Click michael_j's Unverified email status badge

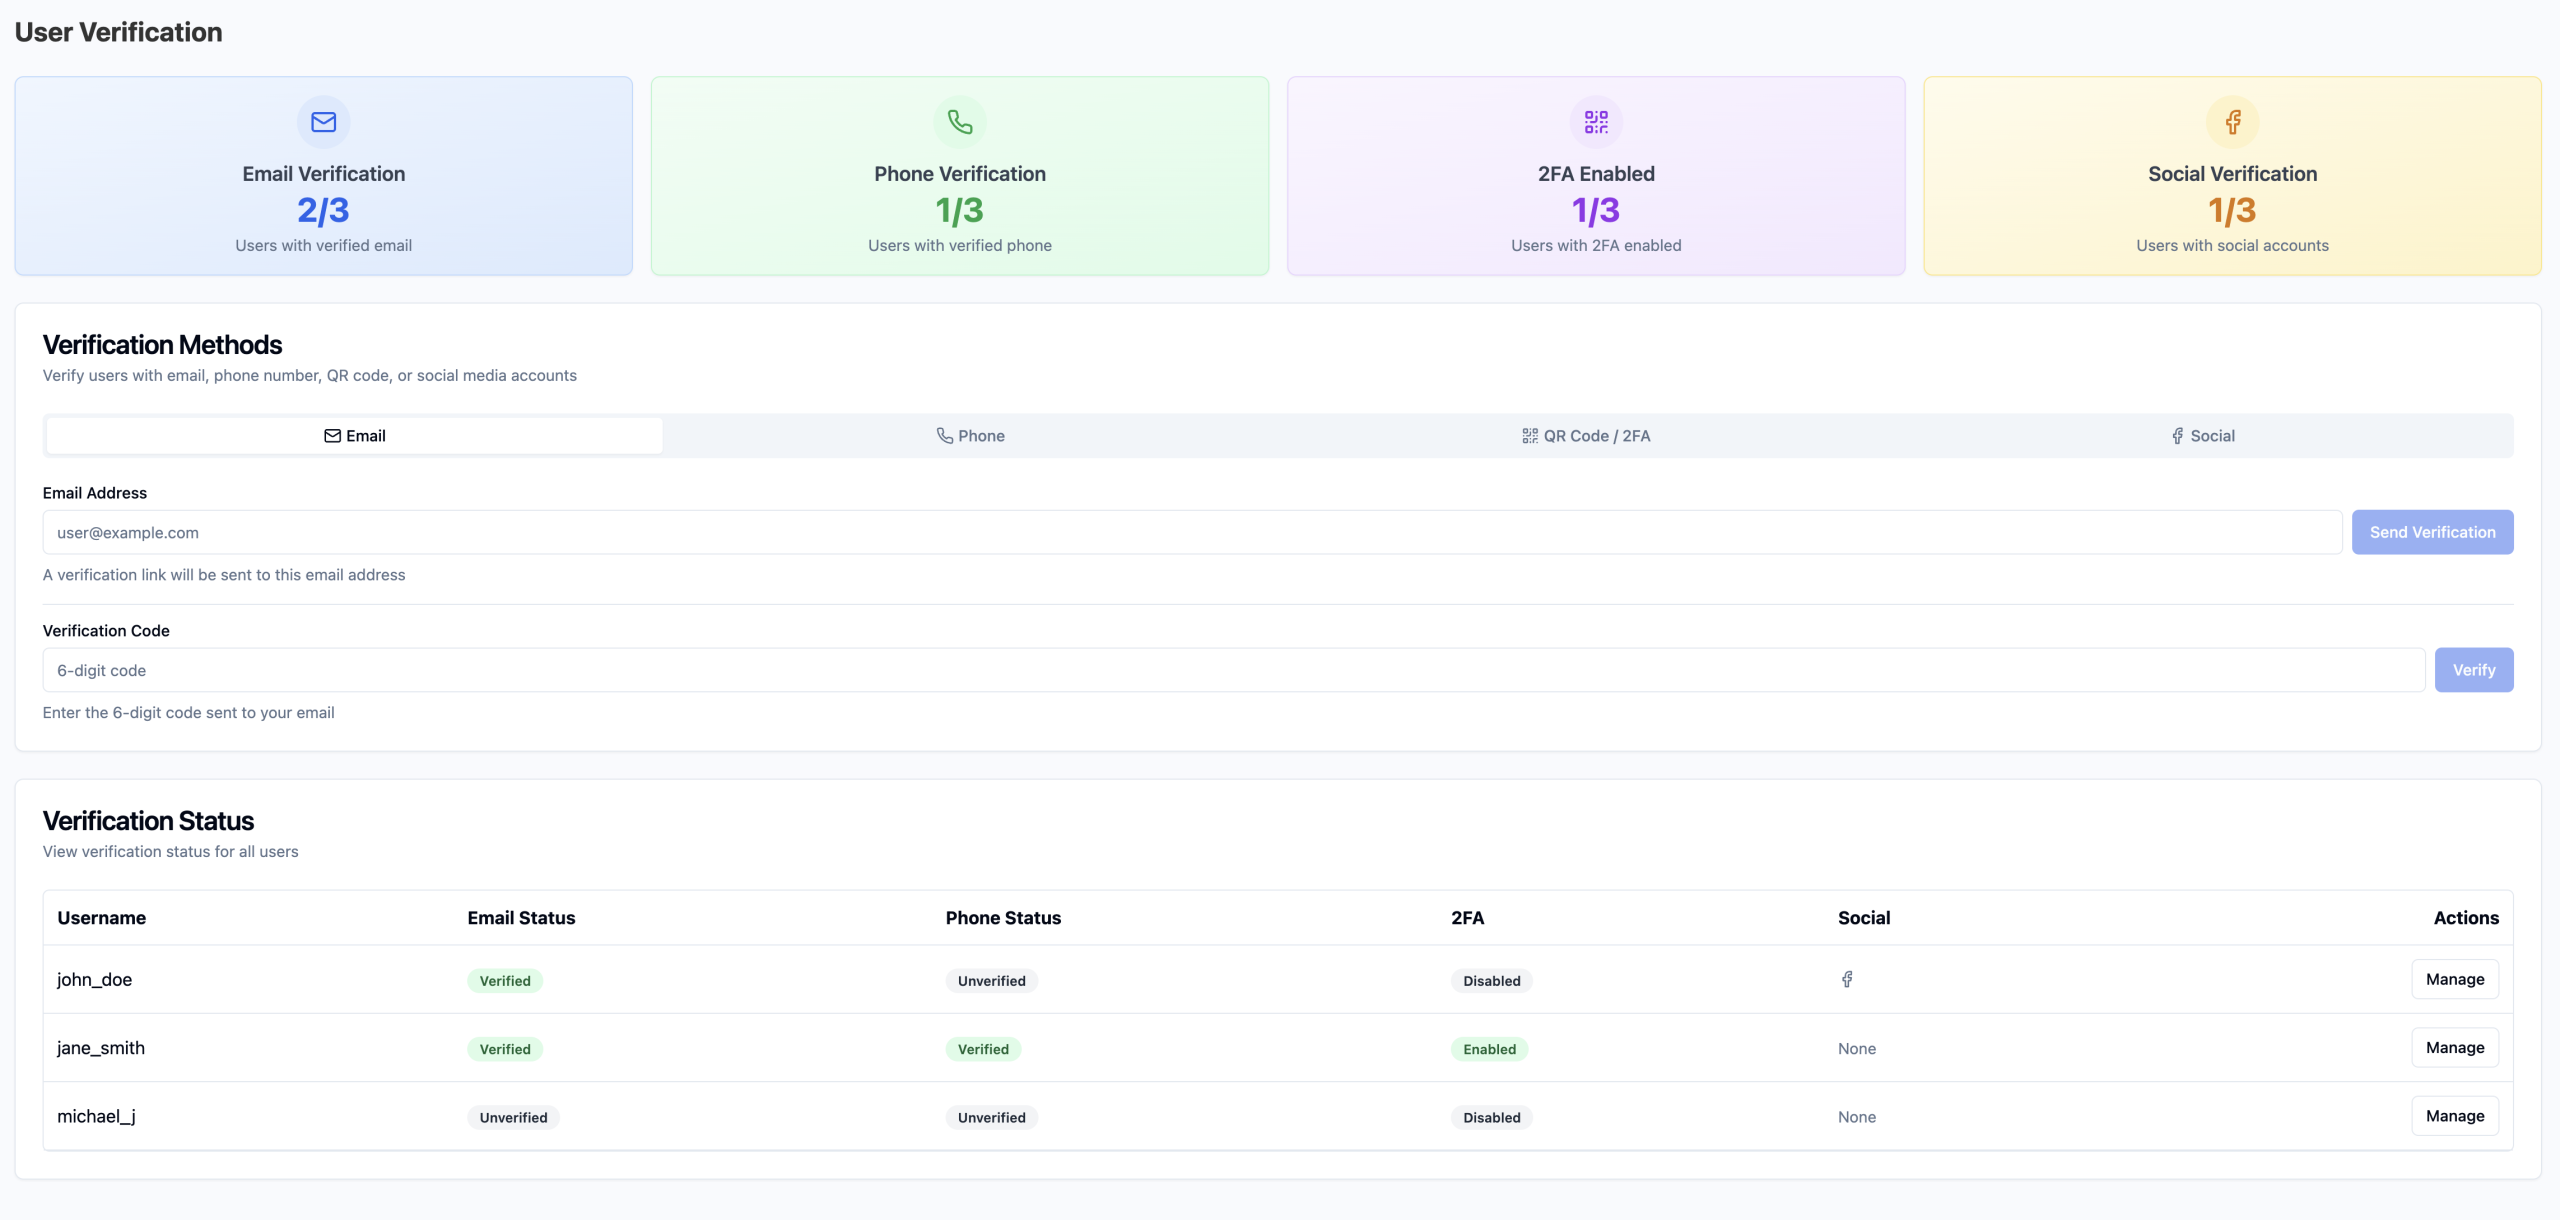pos(513,1118)
